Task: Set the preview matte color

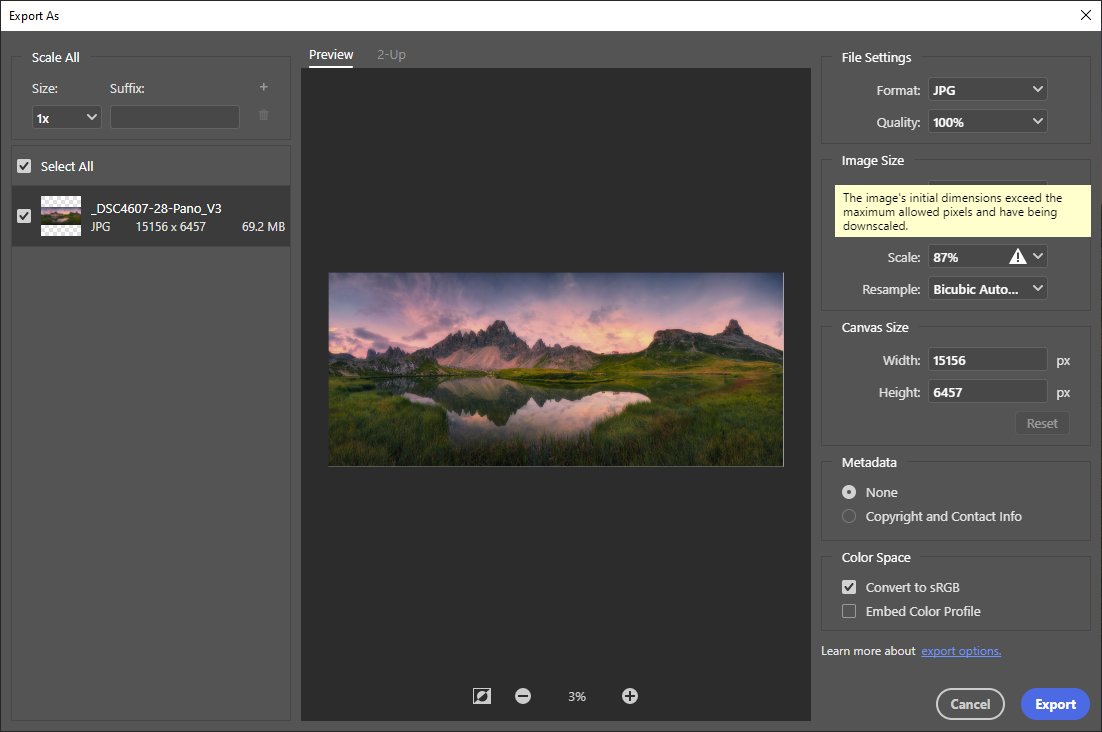Action: pos(481,695)
